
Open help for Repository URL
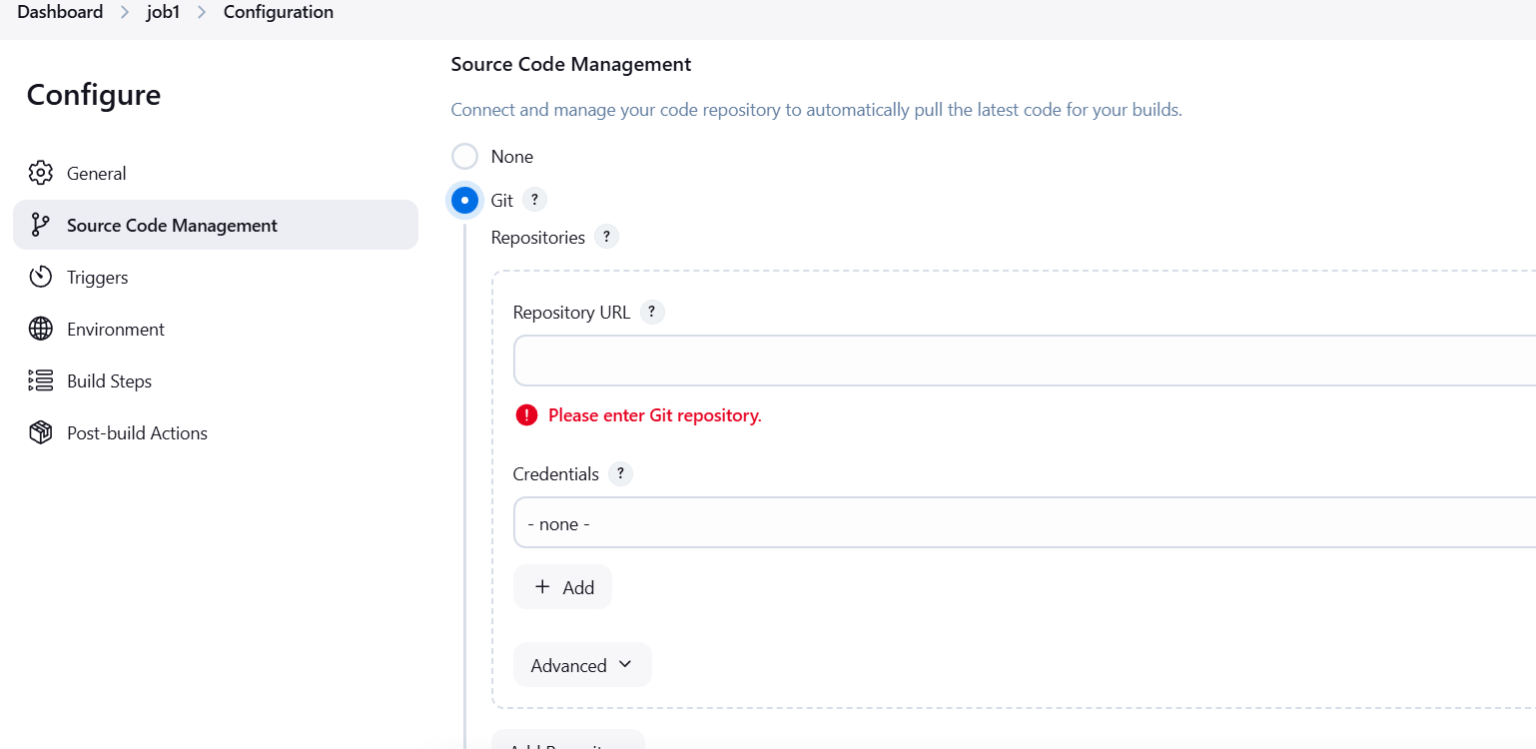pyautogui.click(x=651, y=312)
